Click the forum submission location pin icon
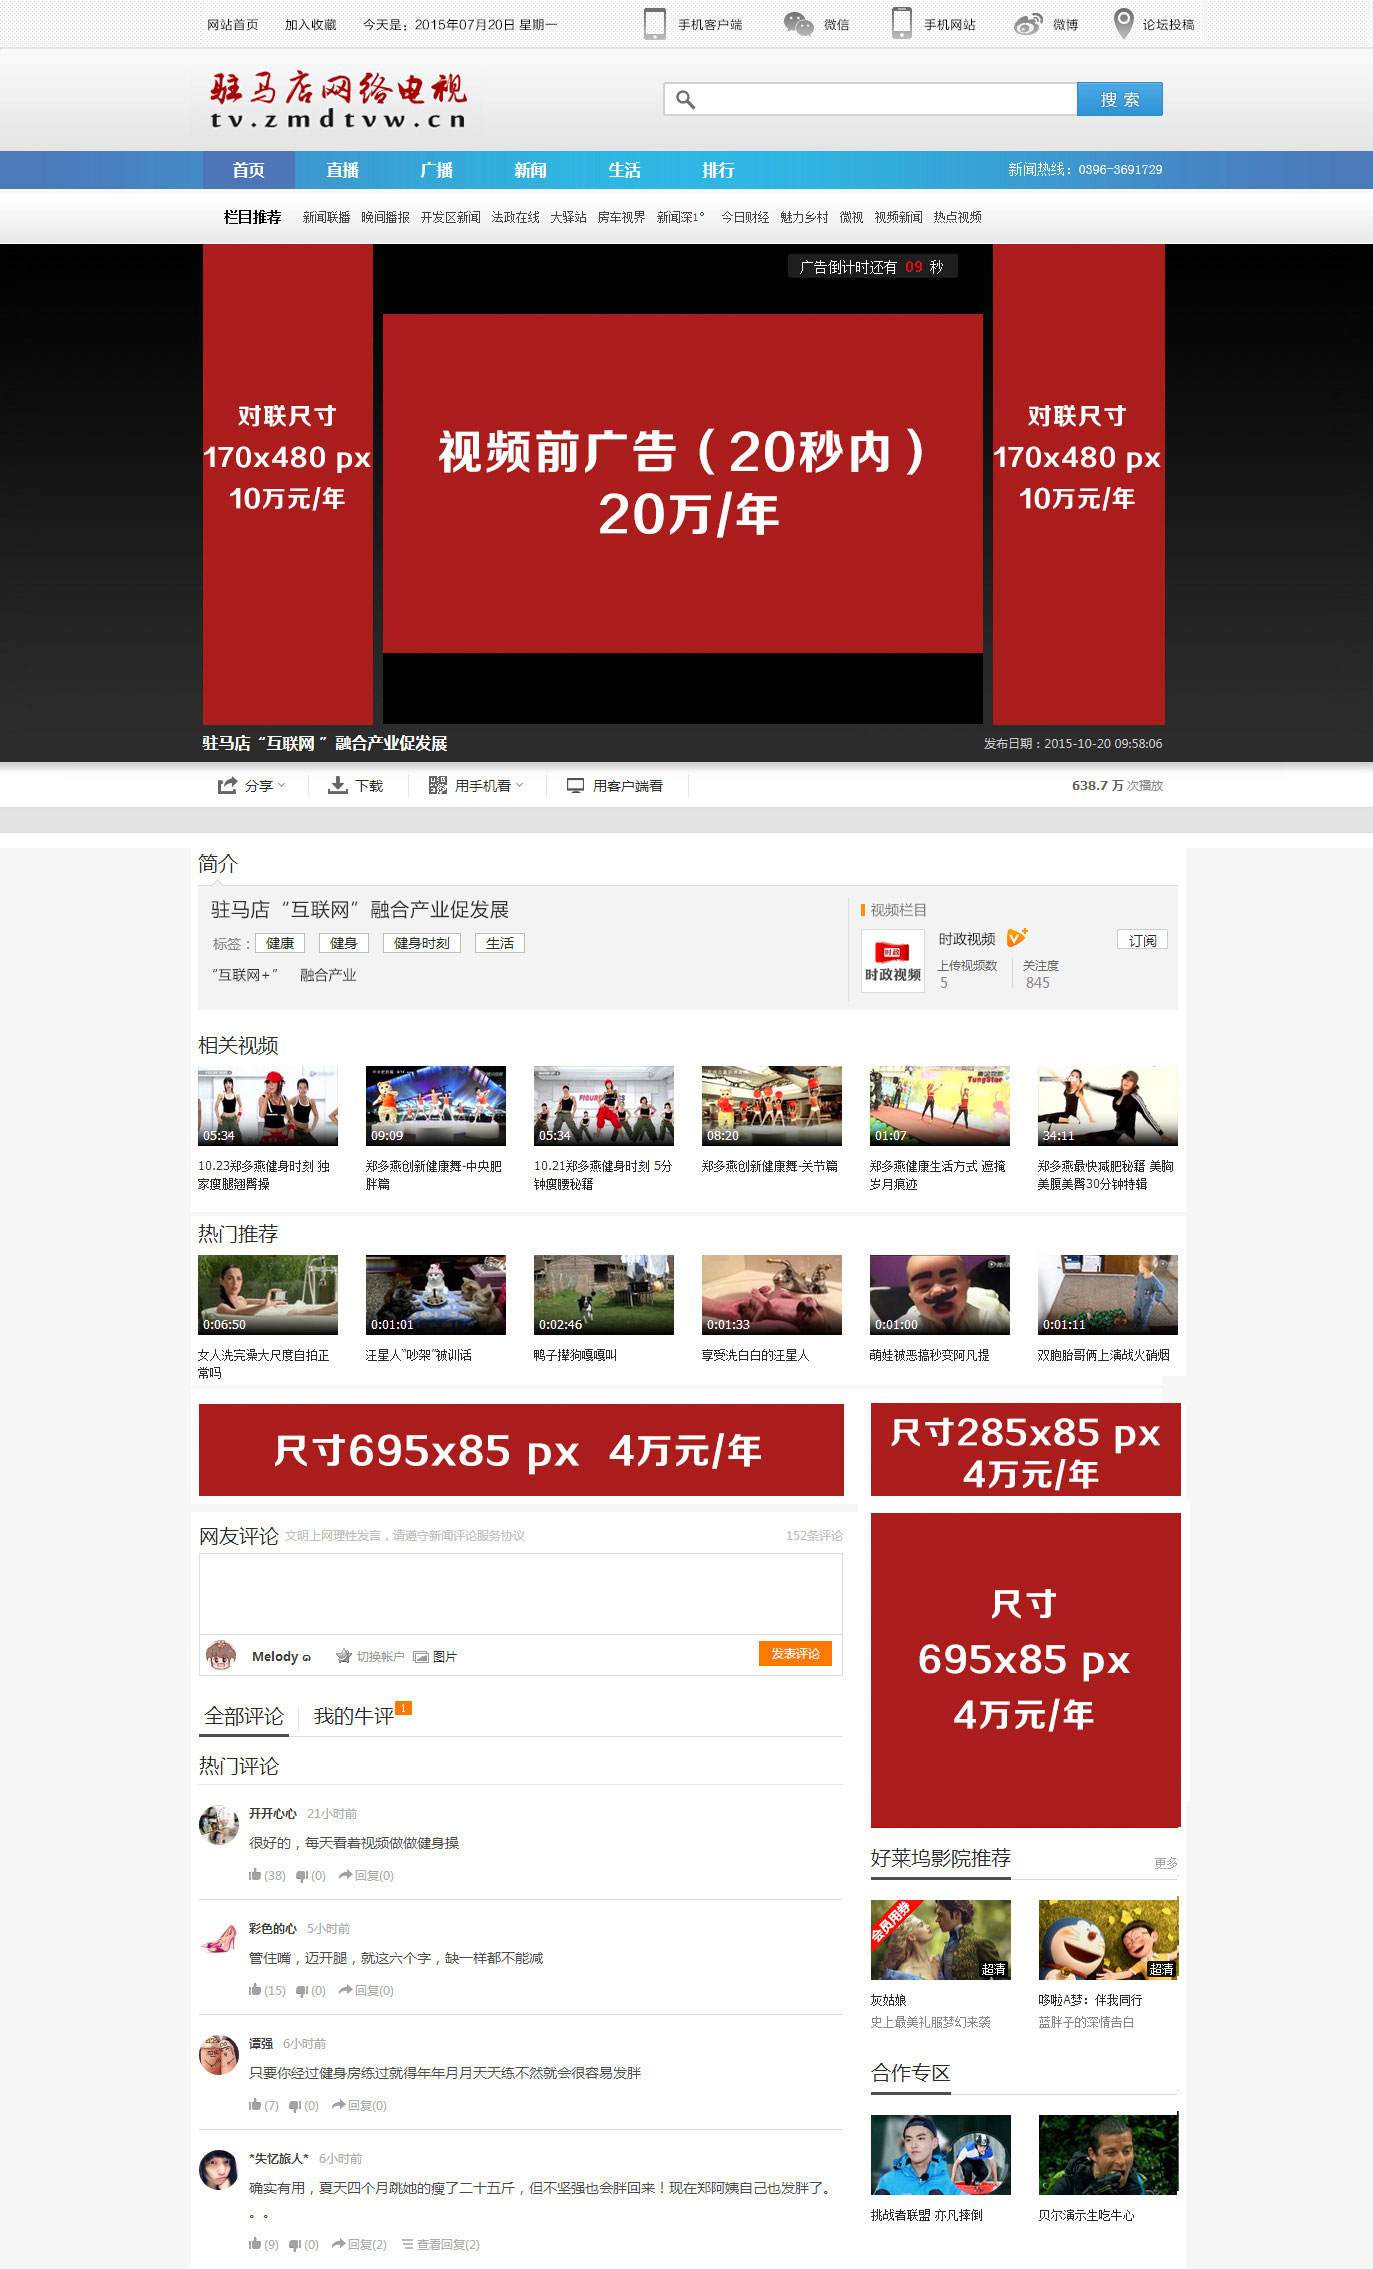The height and width of the screenshot is (2269, 1373). 1123,24
